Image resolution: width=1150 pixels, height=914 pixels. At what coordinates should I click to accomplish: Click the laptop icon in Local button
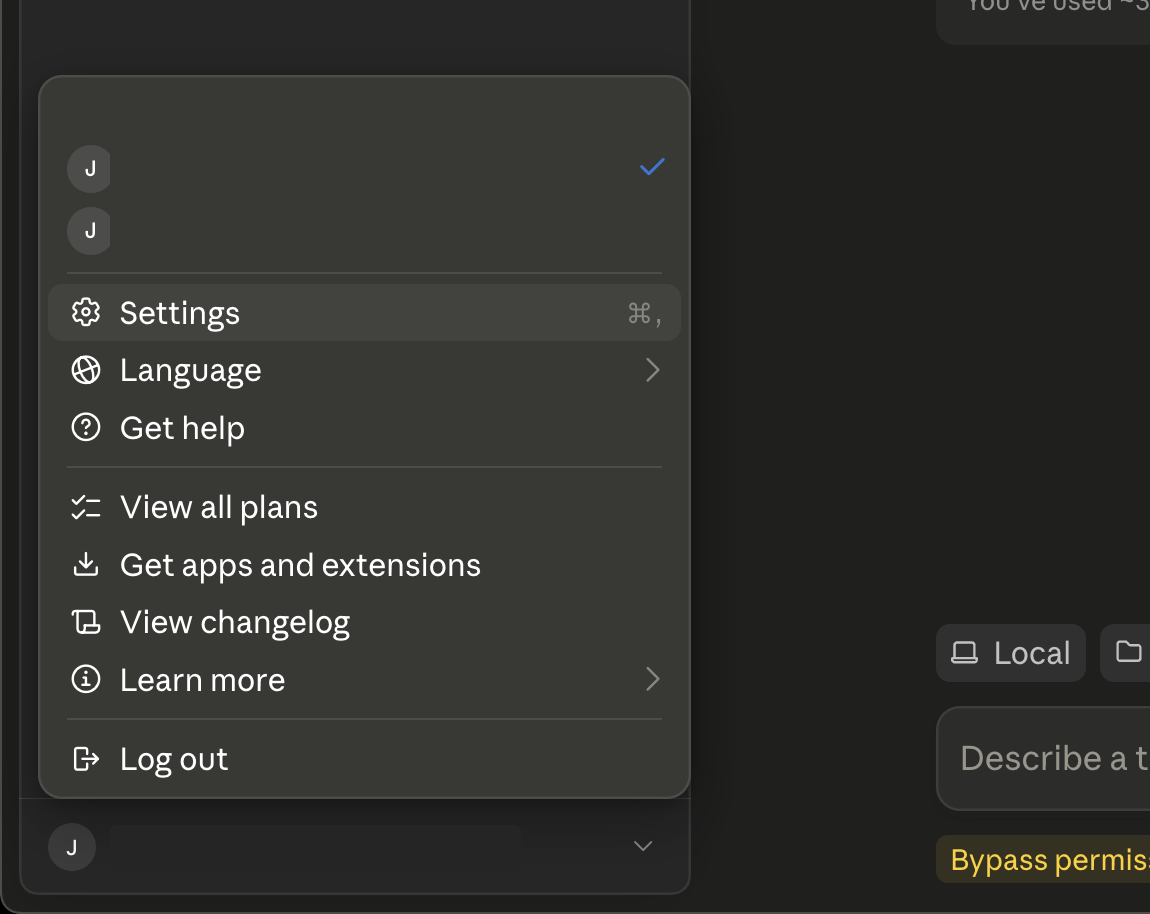click(964, 653)
